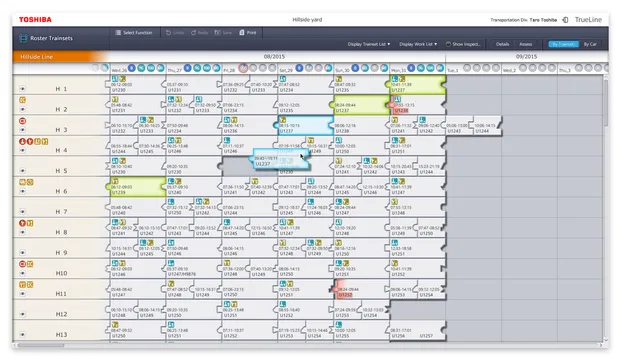Viewport: 621px width, 360px height.
Task: Click the Save icon
Action: (217, 33)
